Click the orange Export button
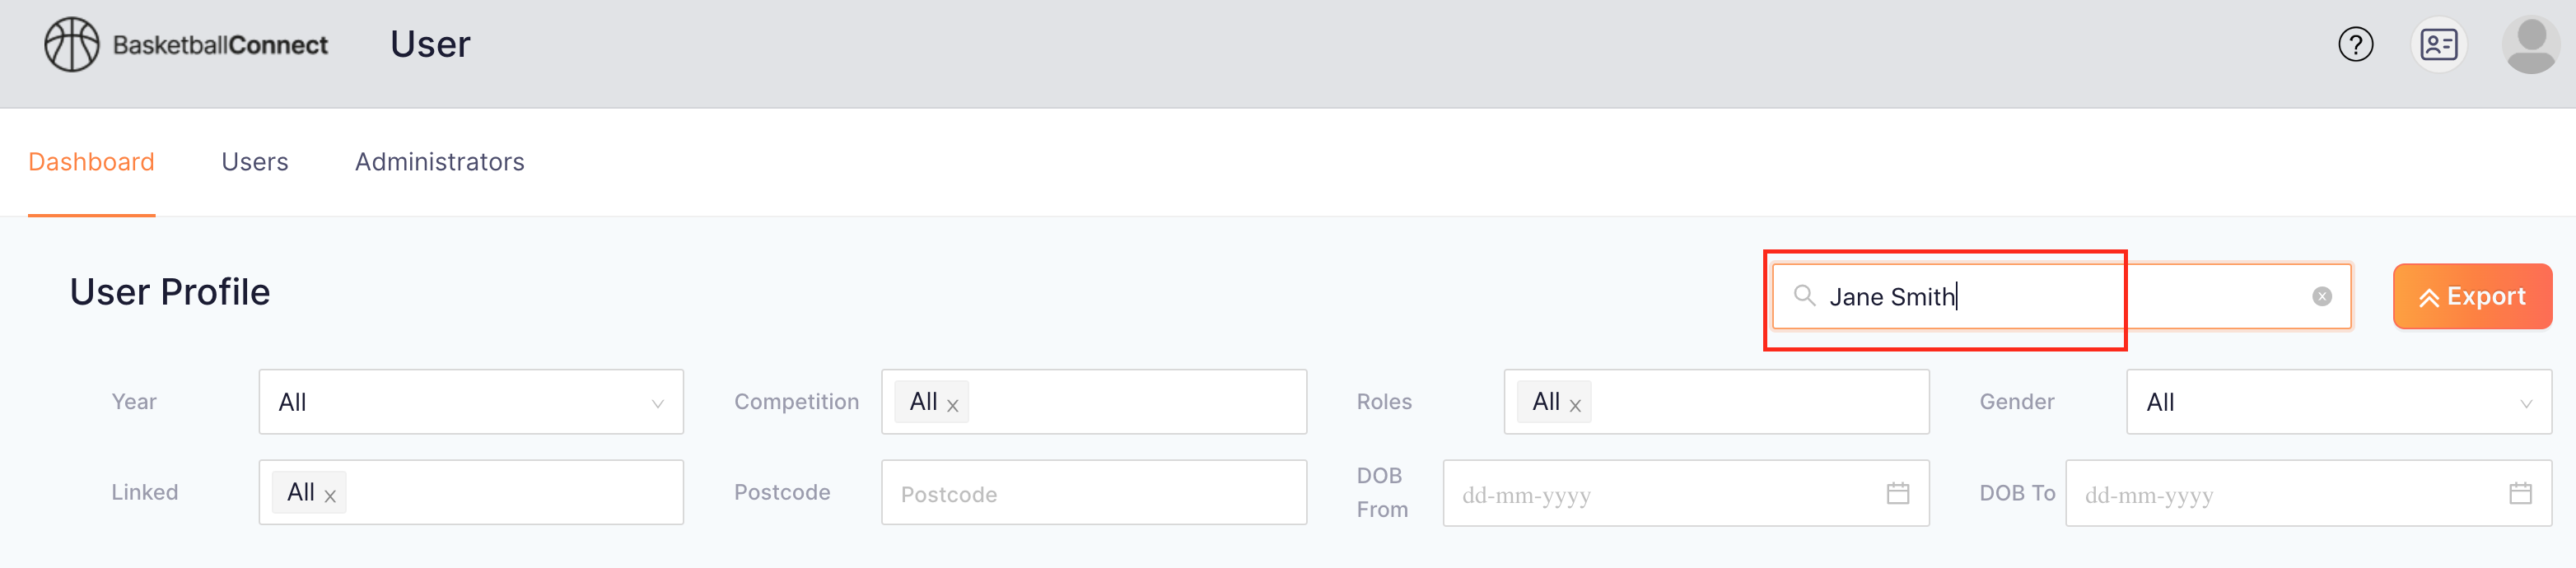Screen dimensions: 2576x568 click(2472, 296)
